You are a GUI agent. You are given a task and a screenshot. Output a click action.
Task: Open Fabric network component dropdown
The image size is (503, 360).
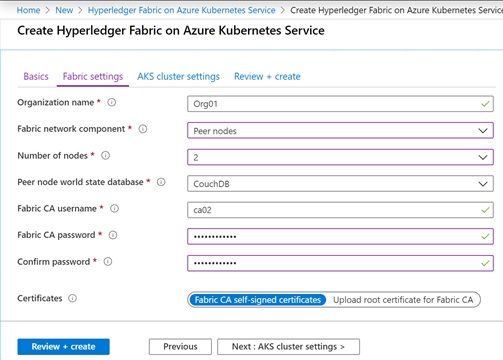(x=340, y=131)
